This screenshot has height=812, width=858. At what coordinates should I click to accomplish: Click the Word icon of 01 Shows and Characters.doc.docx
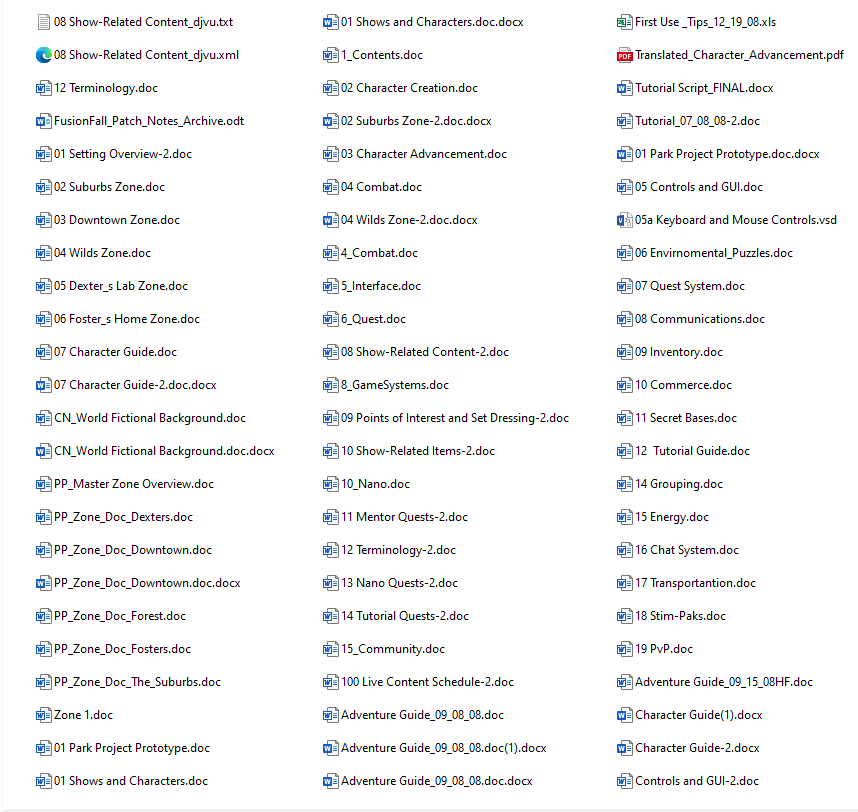(331, 22)
